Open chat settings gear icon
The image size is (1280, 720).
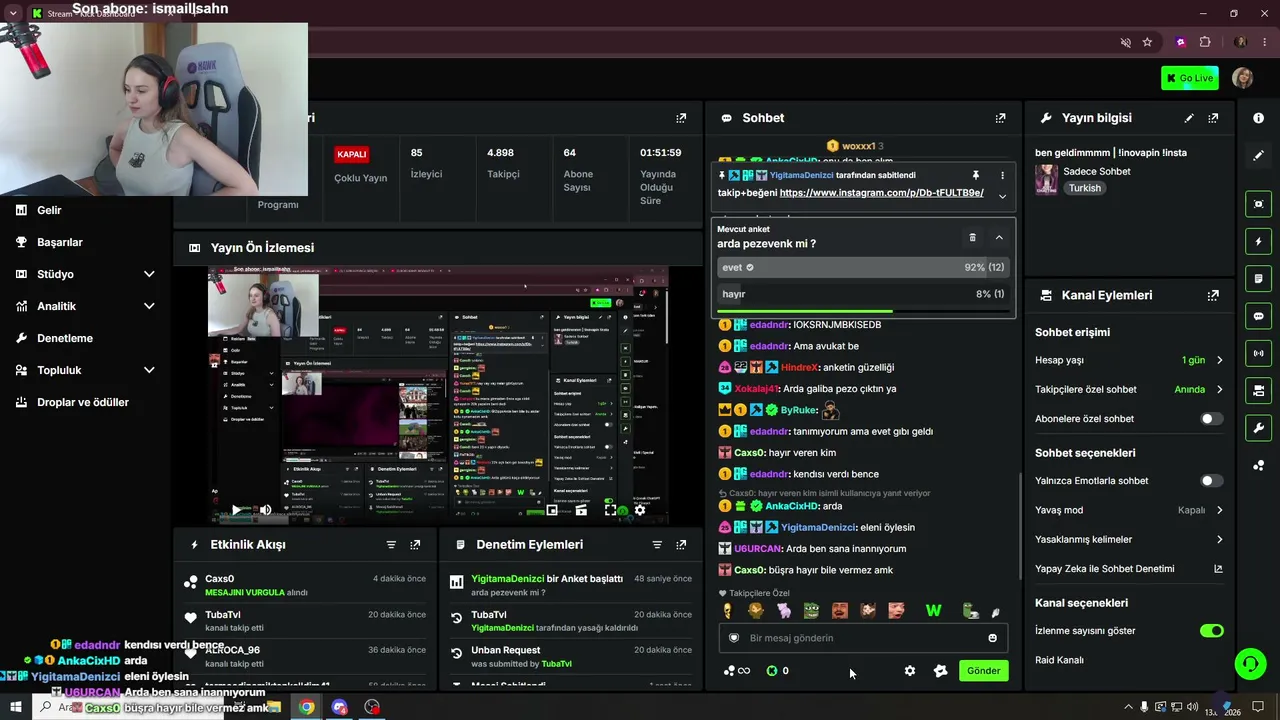point(909,671)
